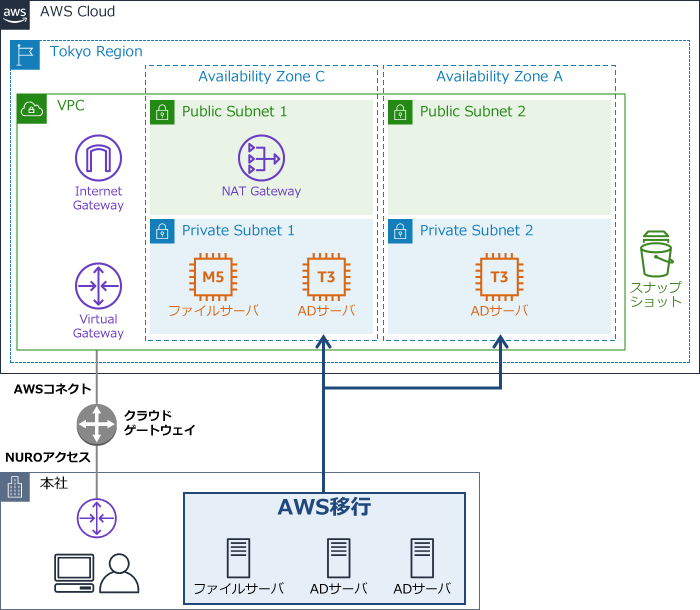Viewport: 700px width, 610px height.
Task: Select the T3 ADサーバ in Private Subnet 1
Action: pos(323,277)
